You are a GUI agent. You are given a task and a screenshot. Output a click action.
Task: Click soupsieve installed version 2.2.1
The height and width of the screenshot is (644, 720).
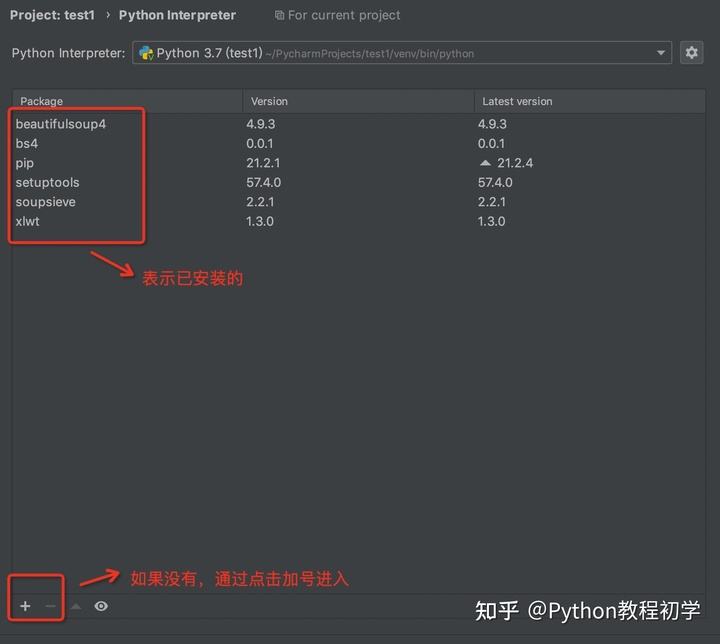coord(260,202)
